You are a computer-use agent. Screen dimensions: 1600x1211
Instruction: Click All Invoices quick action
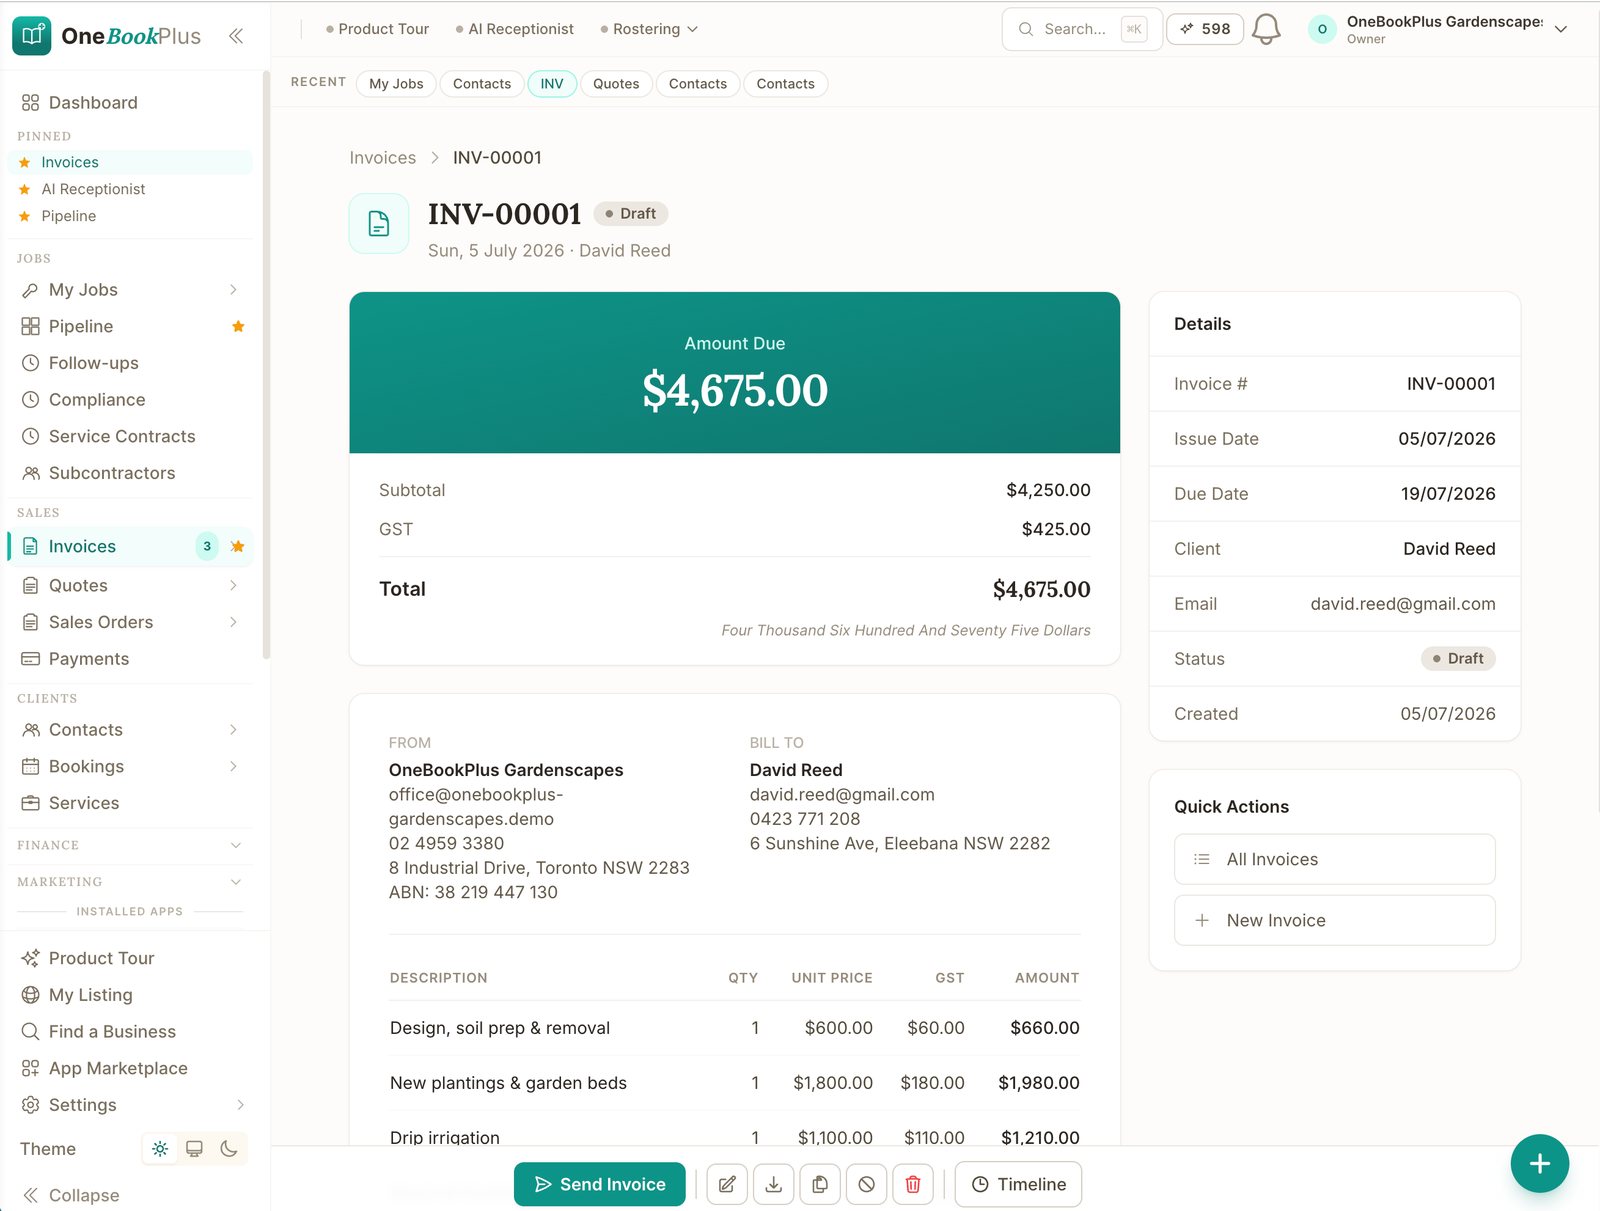[x=1335, y=859]
